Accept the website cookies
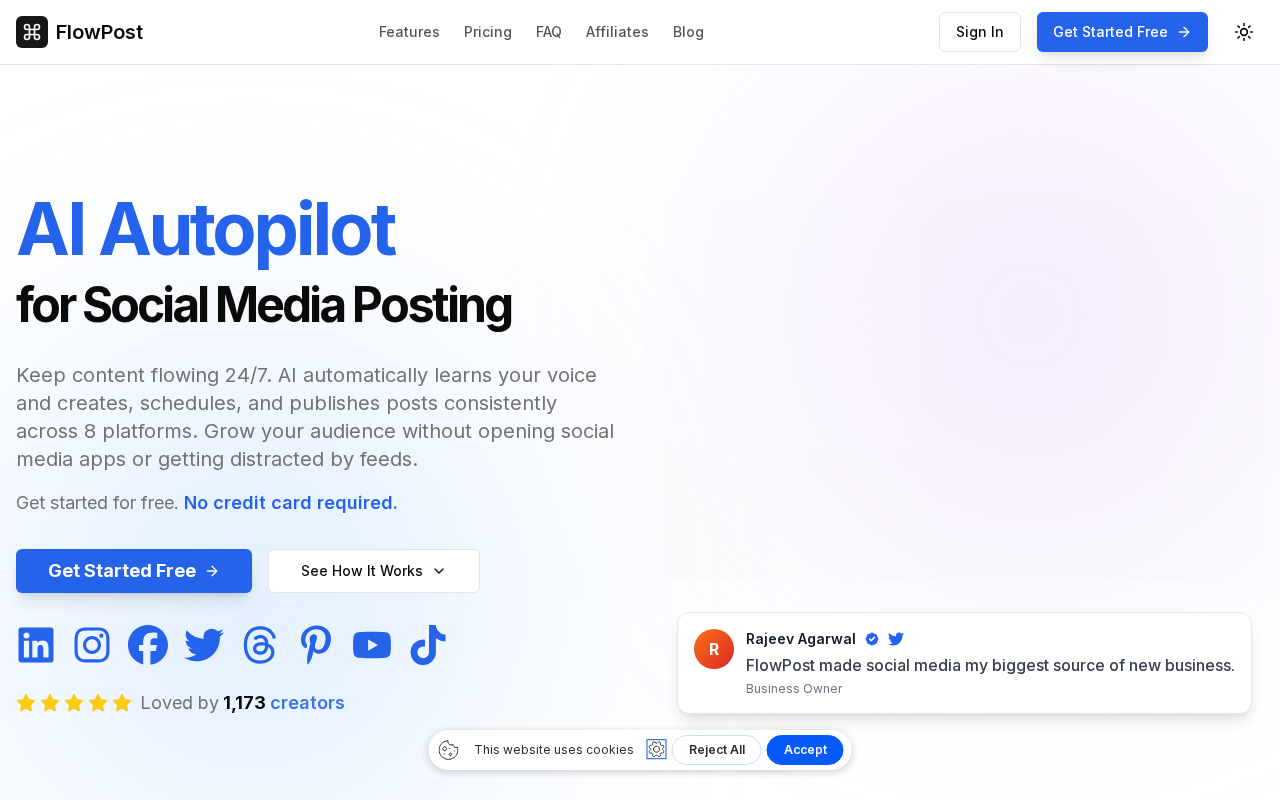Viewport: 1280px width, 800px height. [805, 750]
